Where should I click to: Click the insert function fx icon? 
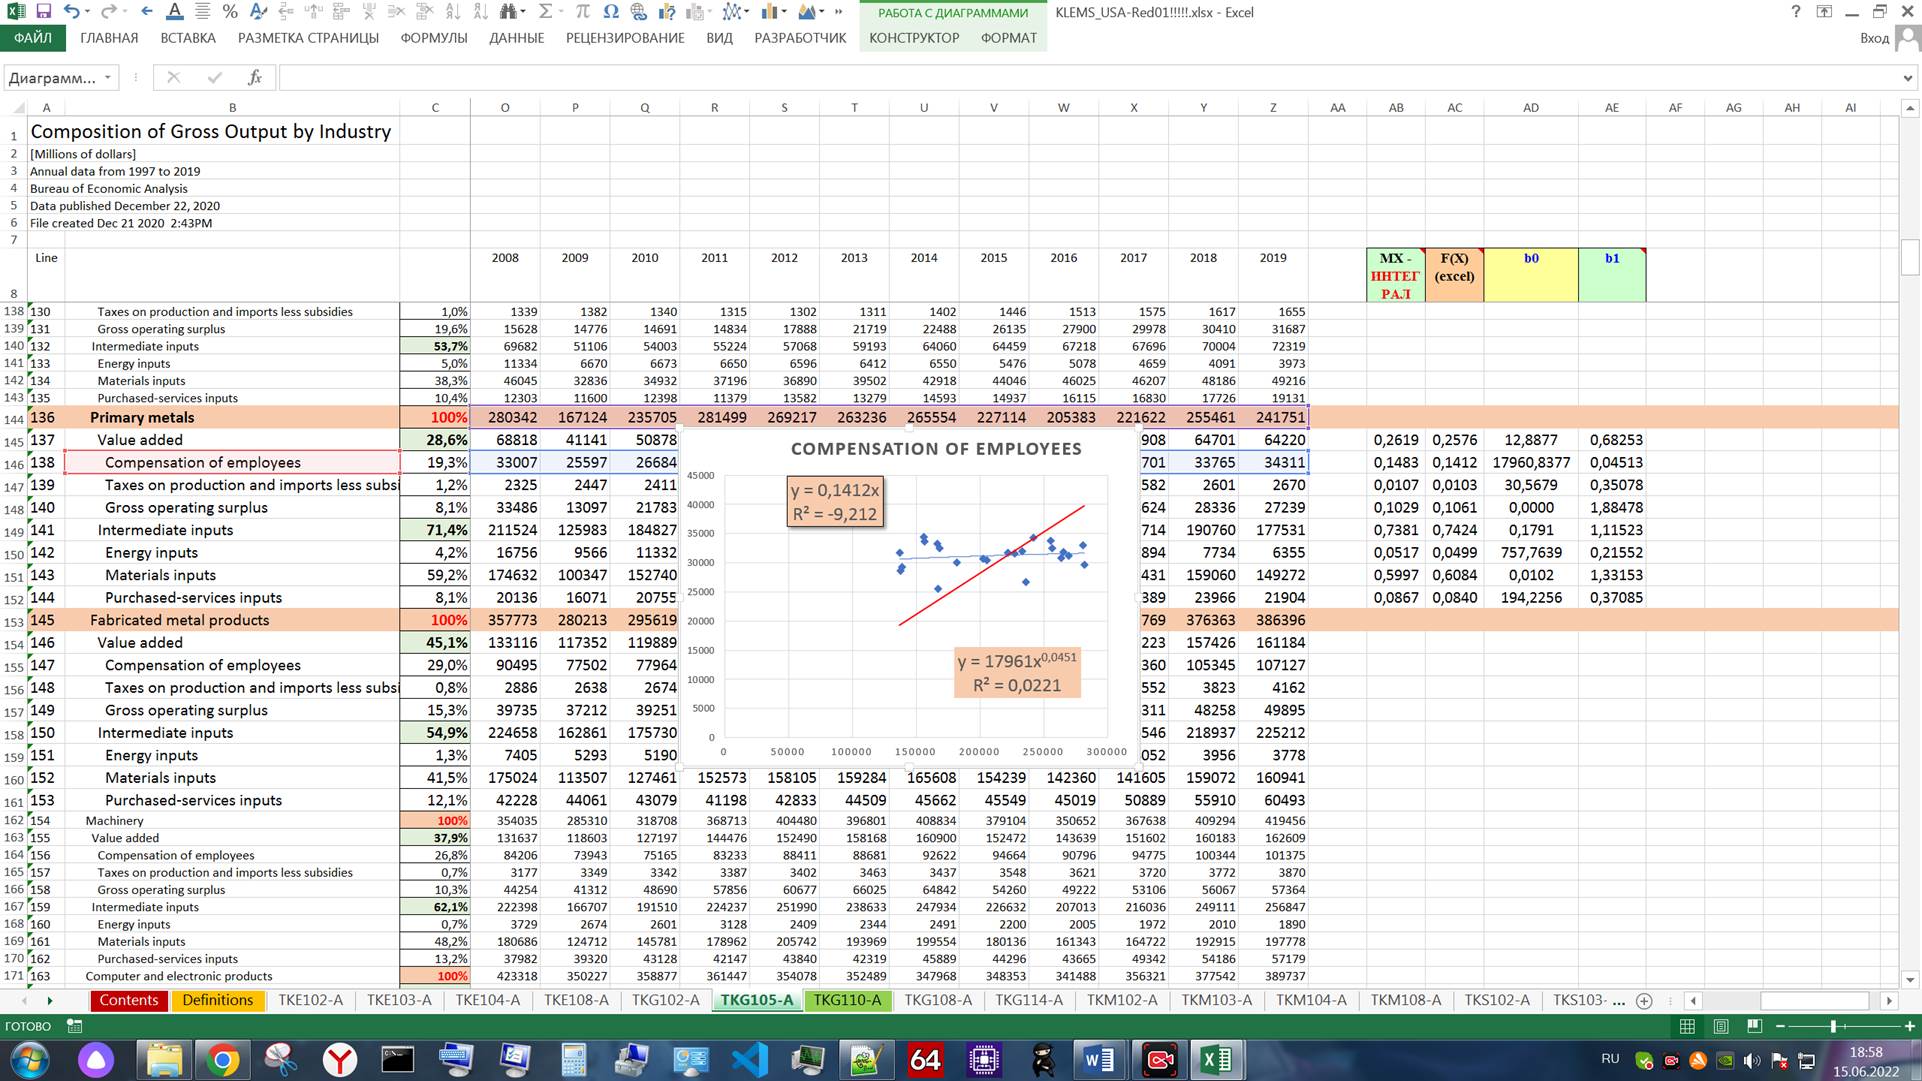tap(255, 77)
